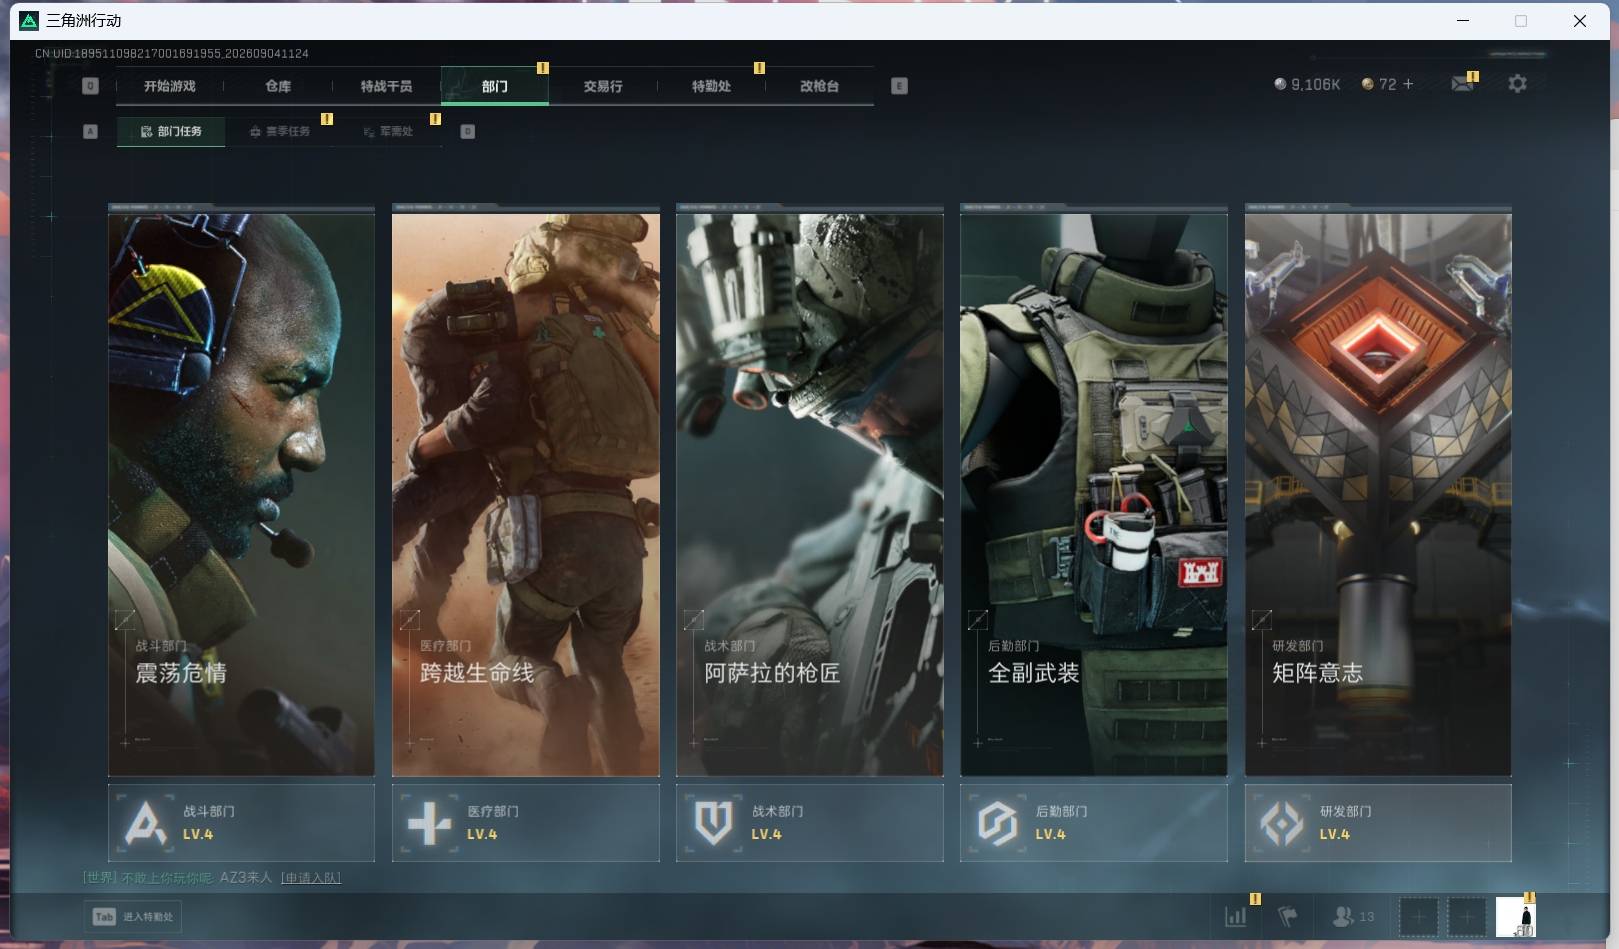Screen dimensions: 1619x949
Task: Click the 后勤部门 LV.4 button
Action: [x=1093, y=823]
